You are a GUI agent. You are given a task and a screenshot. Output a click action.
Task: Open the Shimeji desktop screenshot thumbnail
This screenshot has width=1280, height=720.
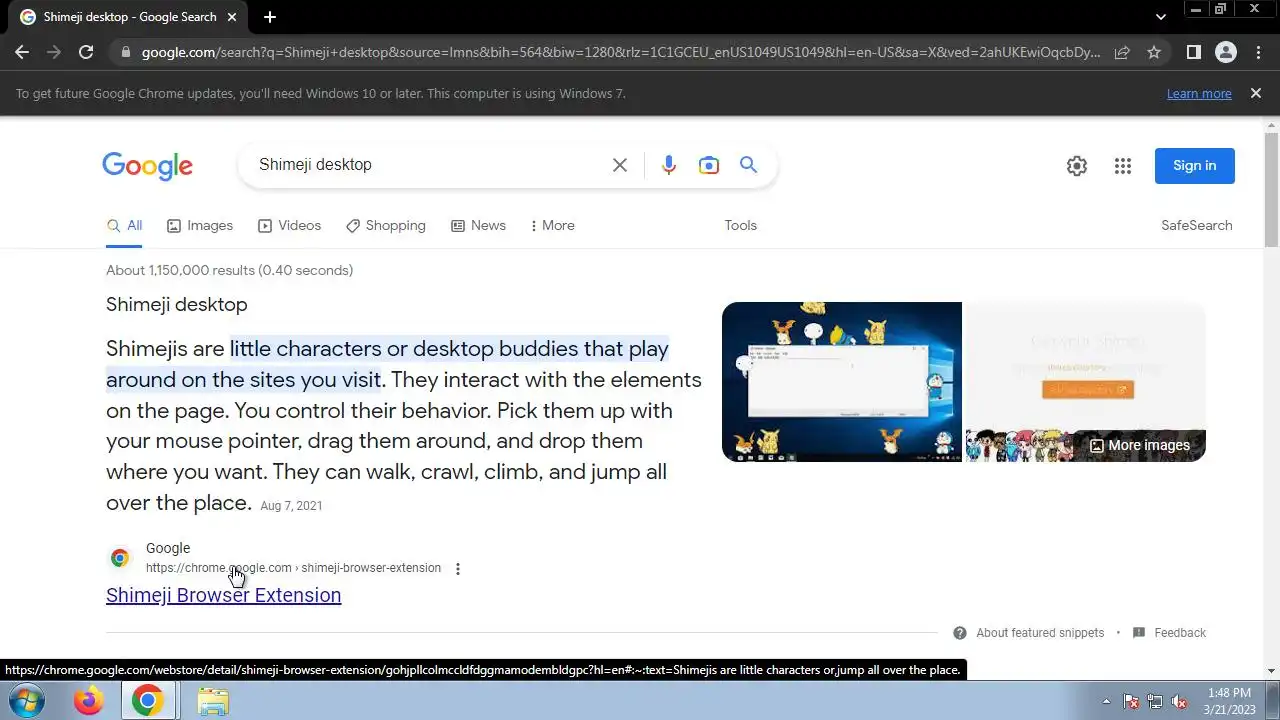click(x=842, y=382)
